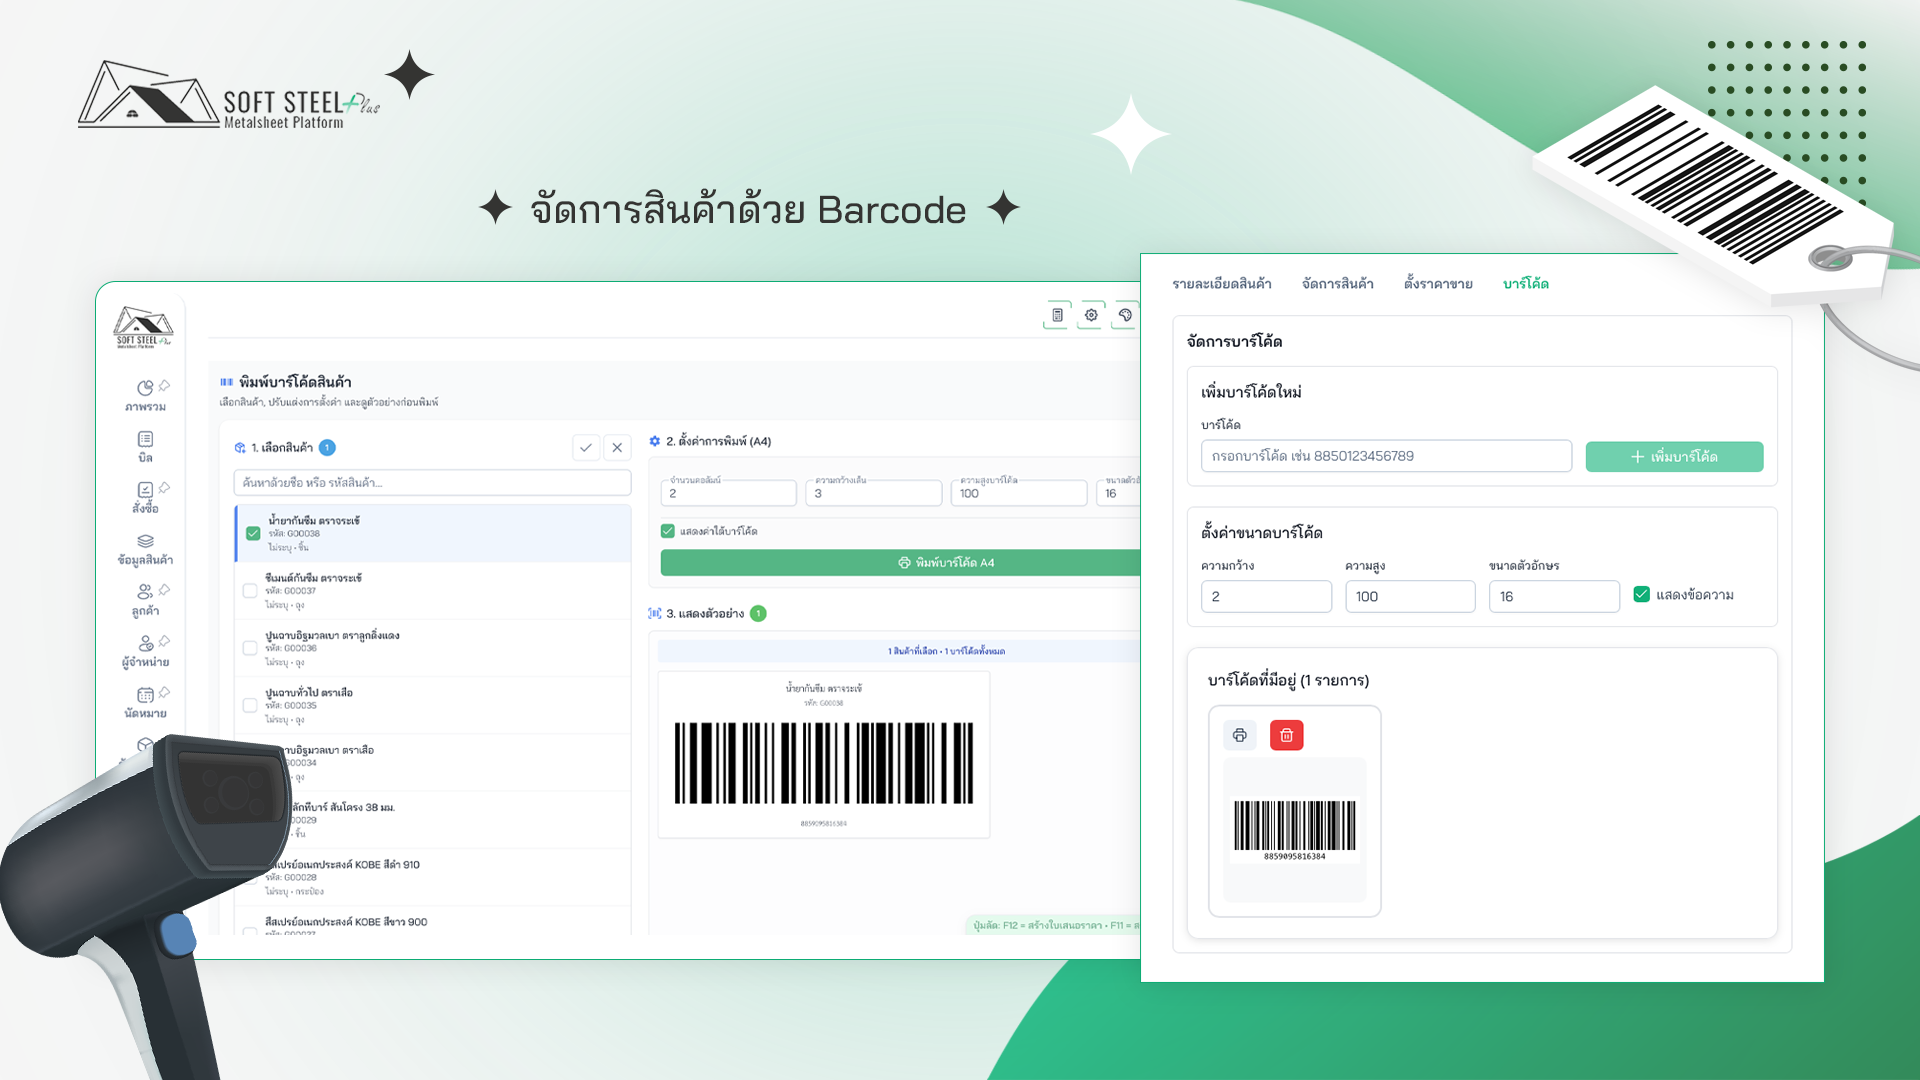Click the select-all checkmark icon button
Image resolution: width=1920 pixels, height=1080 pixels.
click(x=586, y=448)
